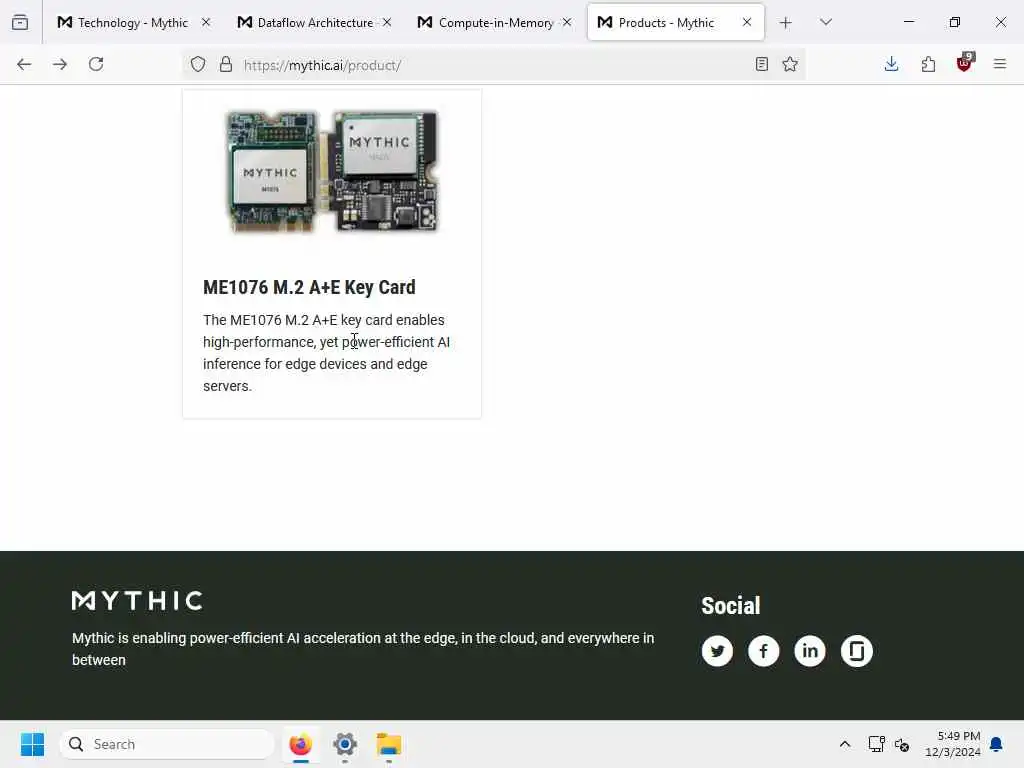The image size is (1024, 768).
Task: Close the Dataflow Architecture tab
Action: click(x=387, y=22)
